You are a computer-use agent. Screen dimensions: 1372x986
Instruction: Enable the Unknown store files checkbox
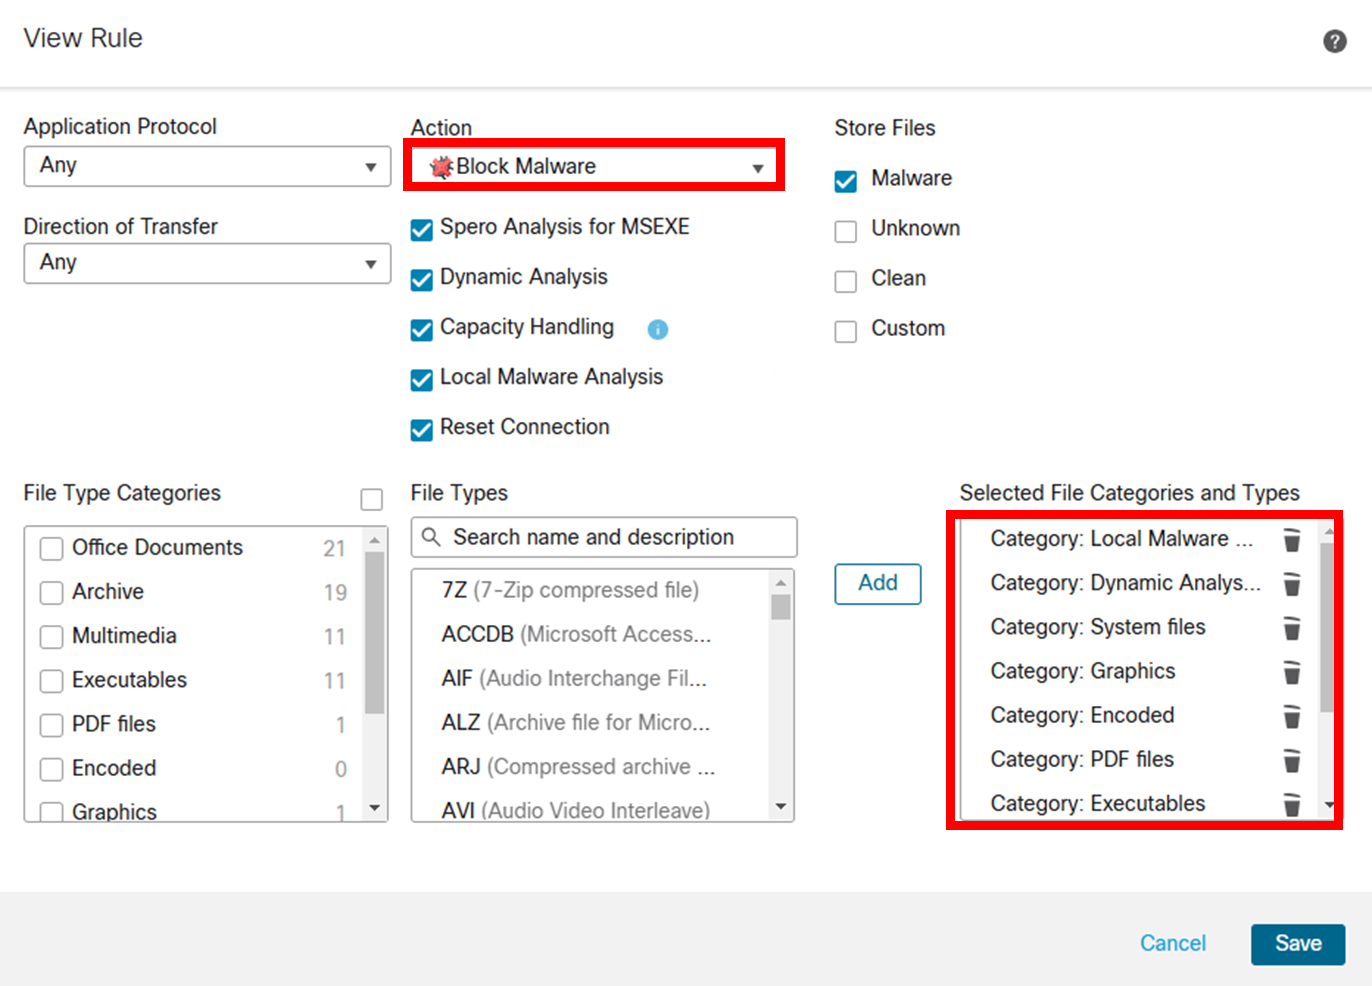coord(846,231)
